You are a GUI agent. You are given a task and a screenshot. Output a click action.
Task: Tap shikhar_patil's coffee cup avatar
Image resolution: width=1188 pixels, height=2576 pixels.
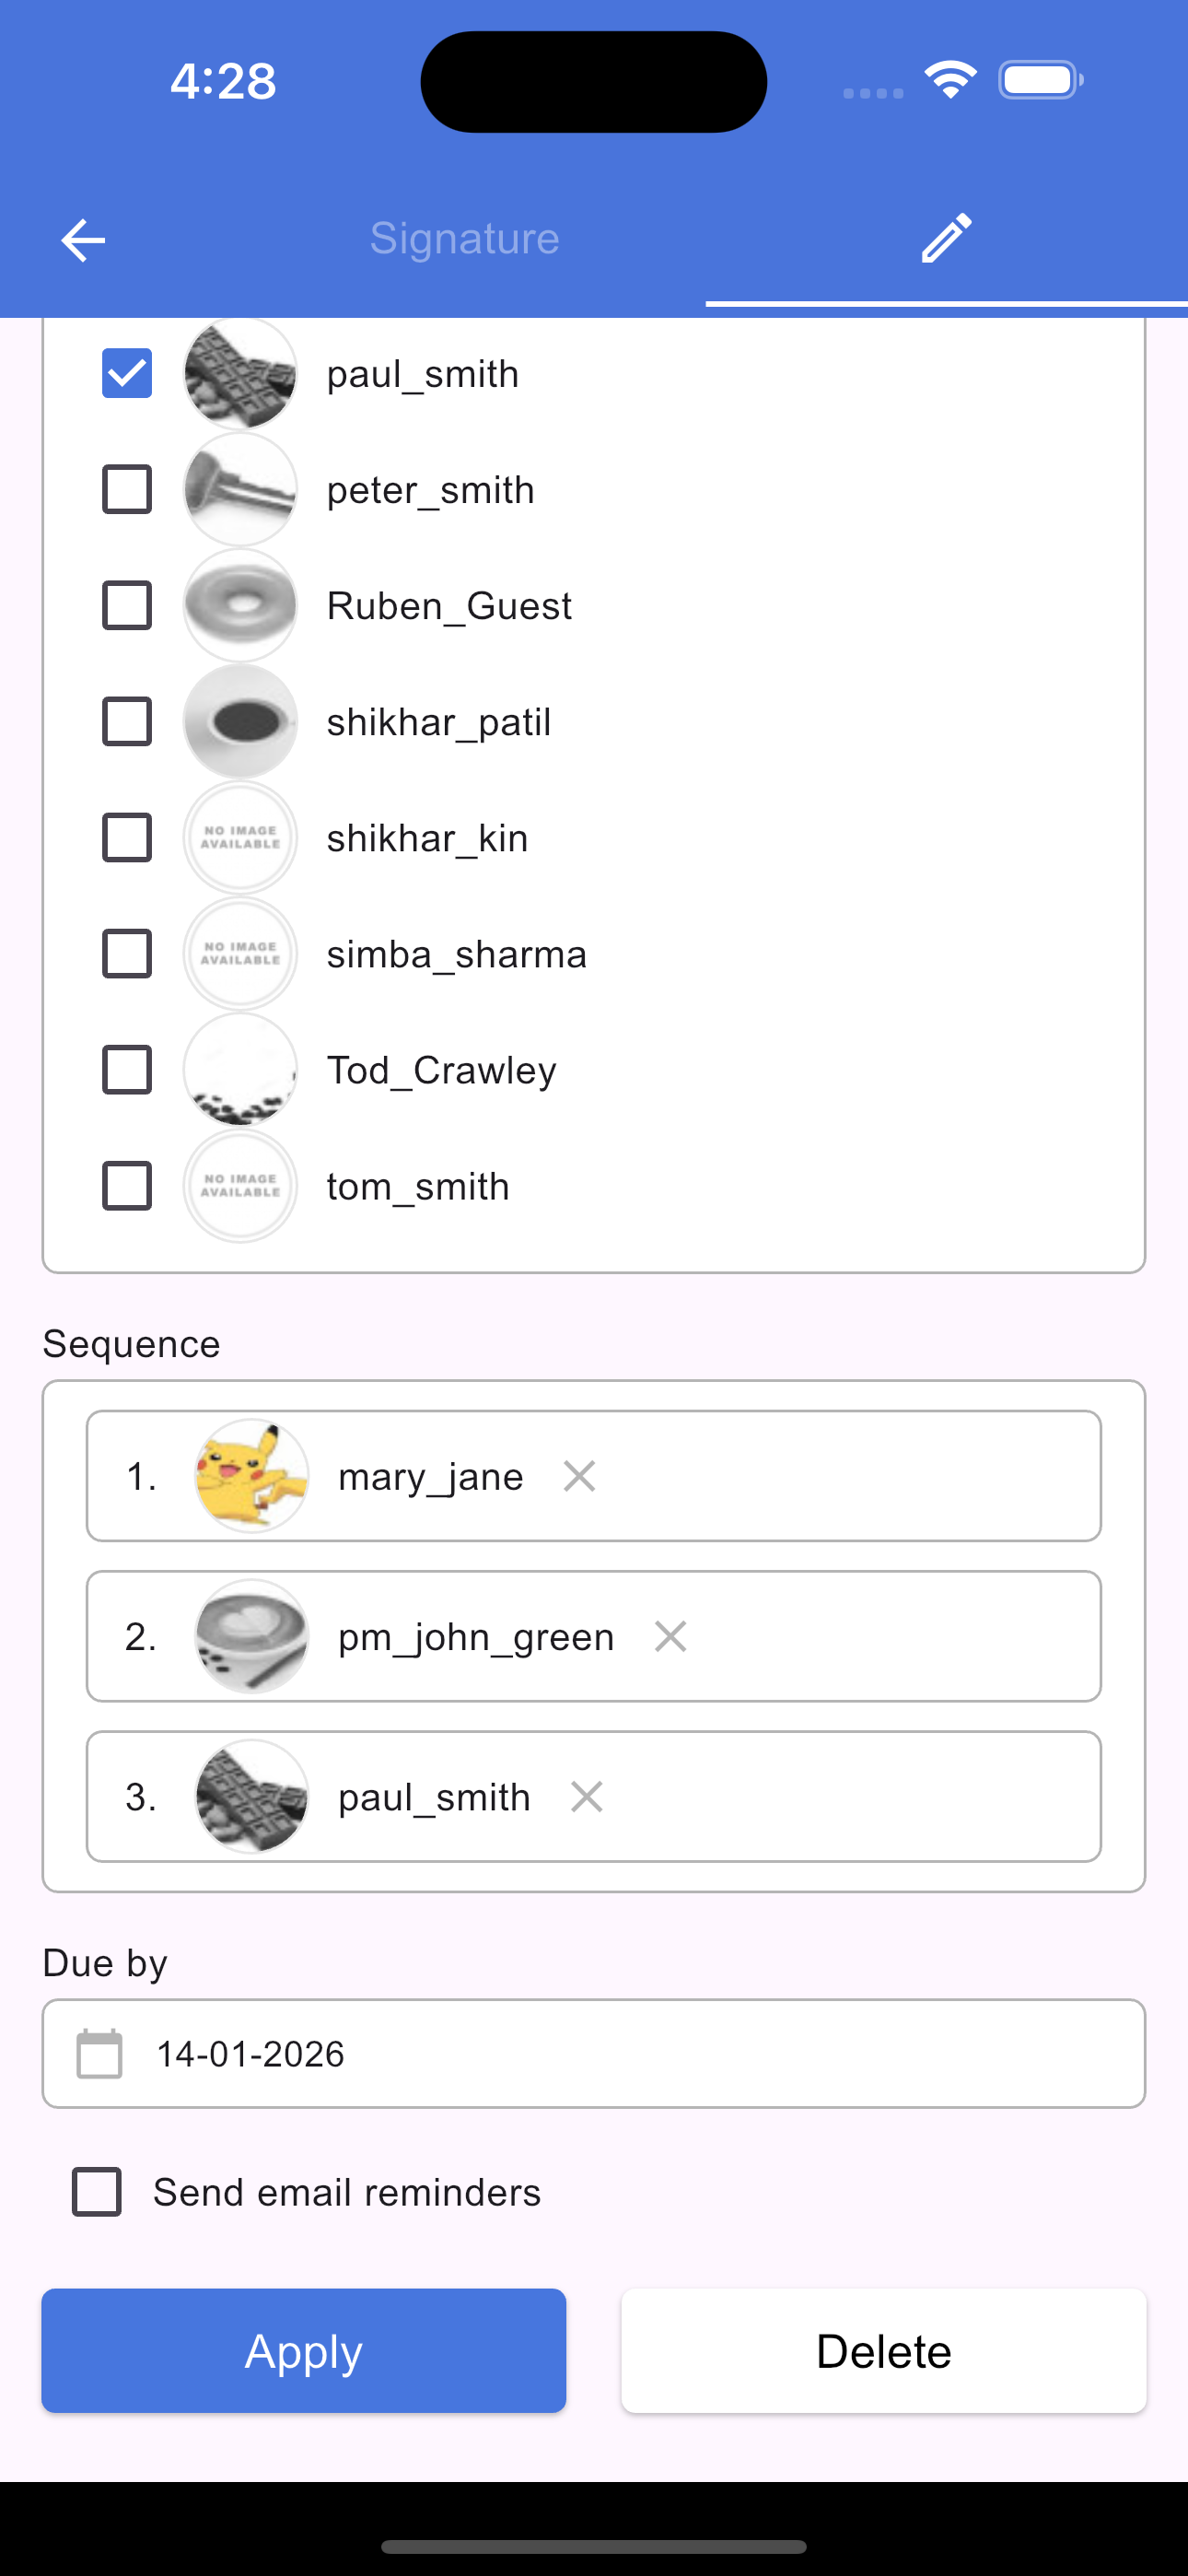pos(240,722)
